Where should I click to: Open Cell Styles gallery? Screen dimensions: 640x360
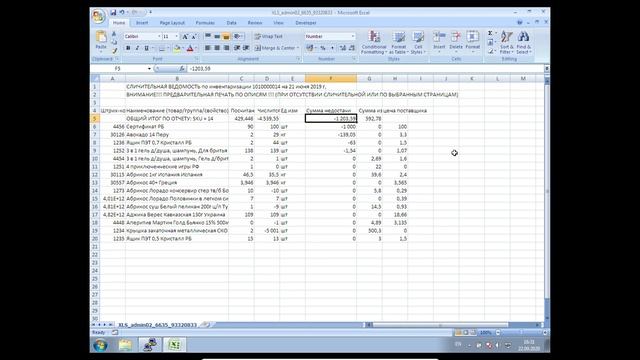click(x=418, y=43)
